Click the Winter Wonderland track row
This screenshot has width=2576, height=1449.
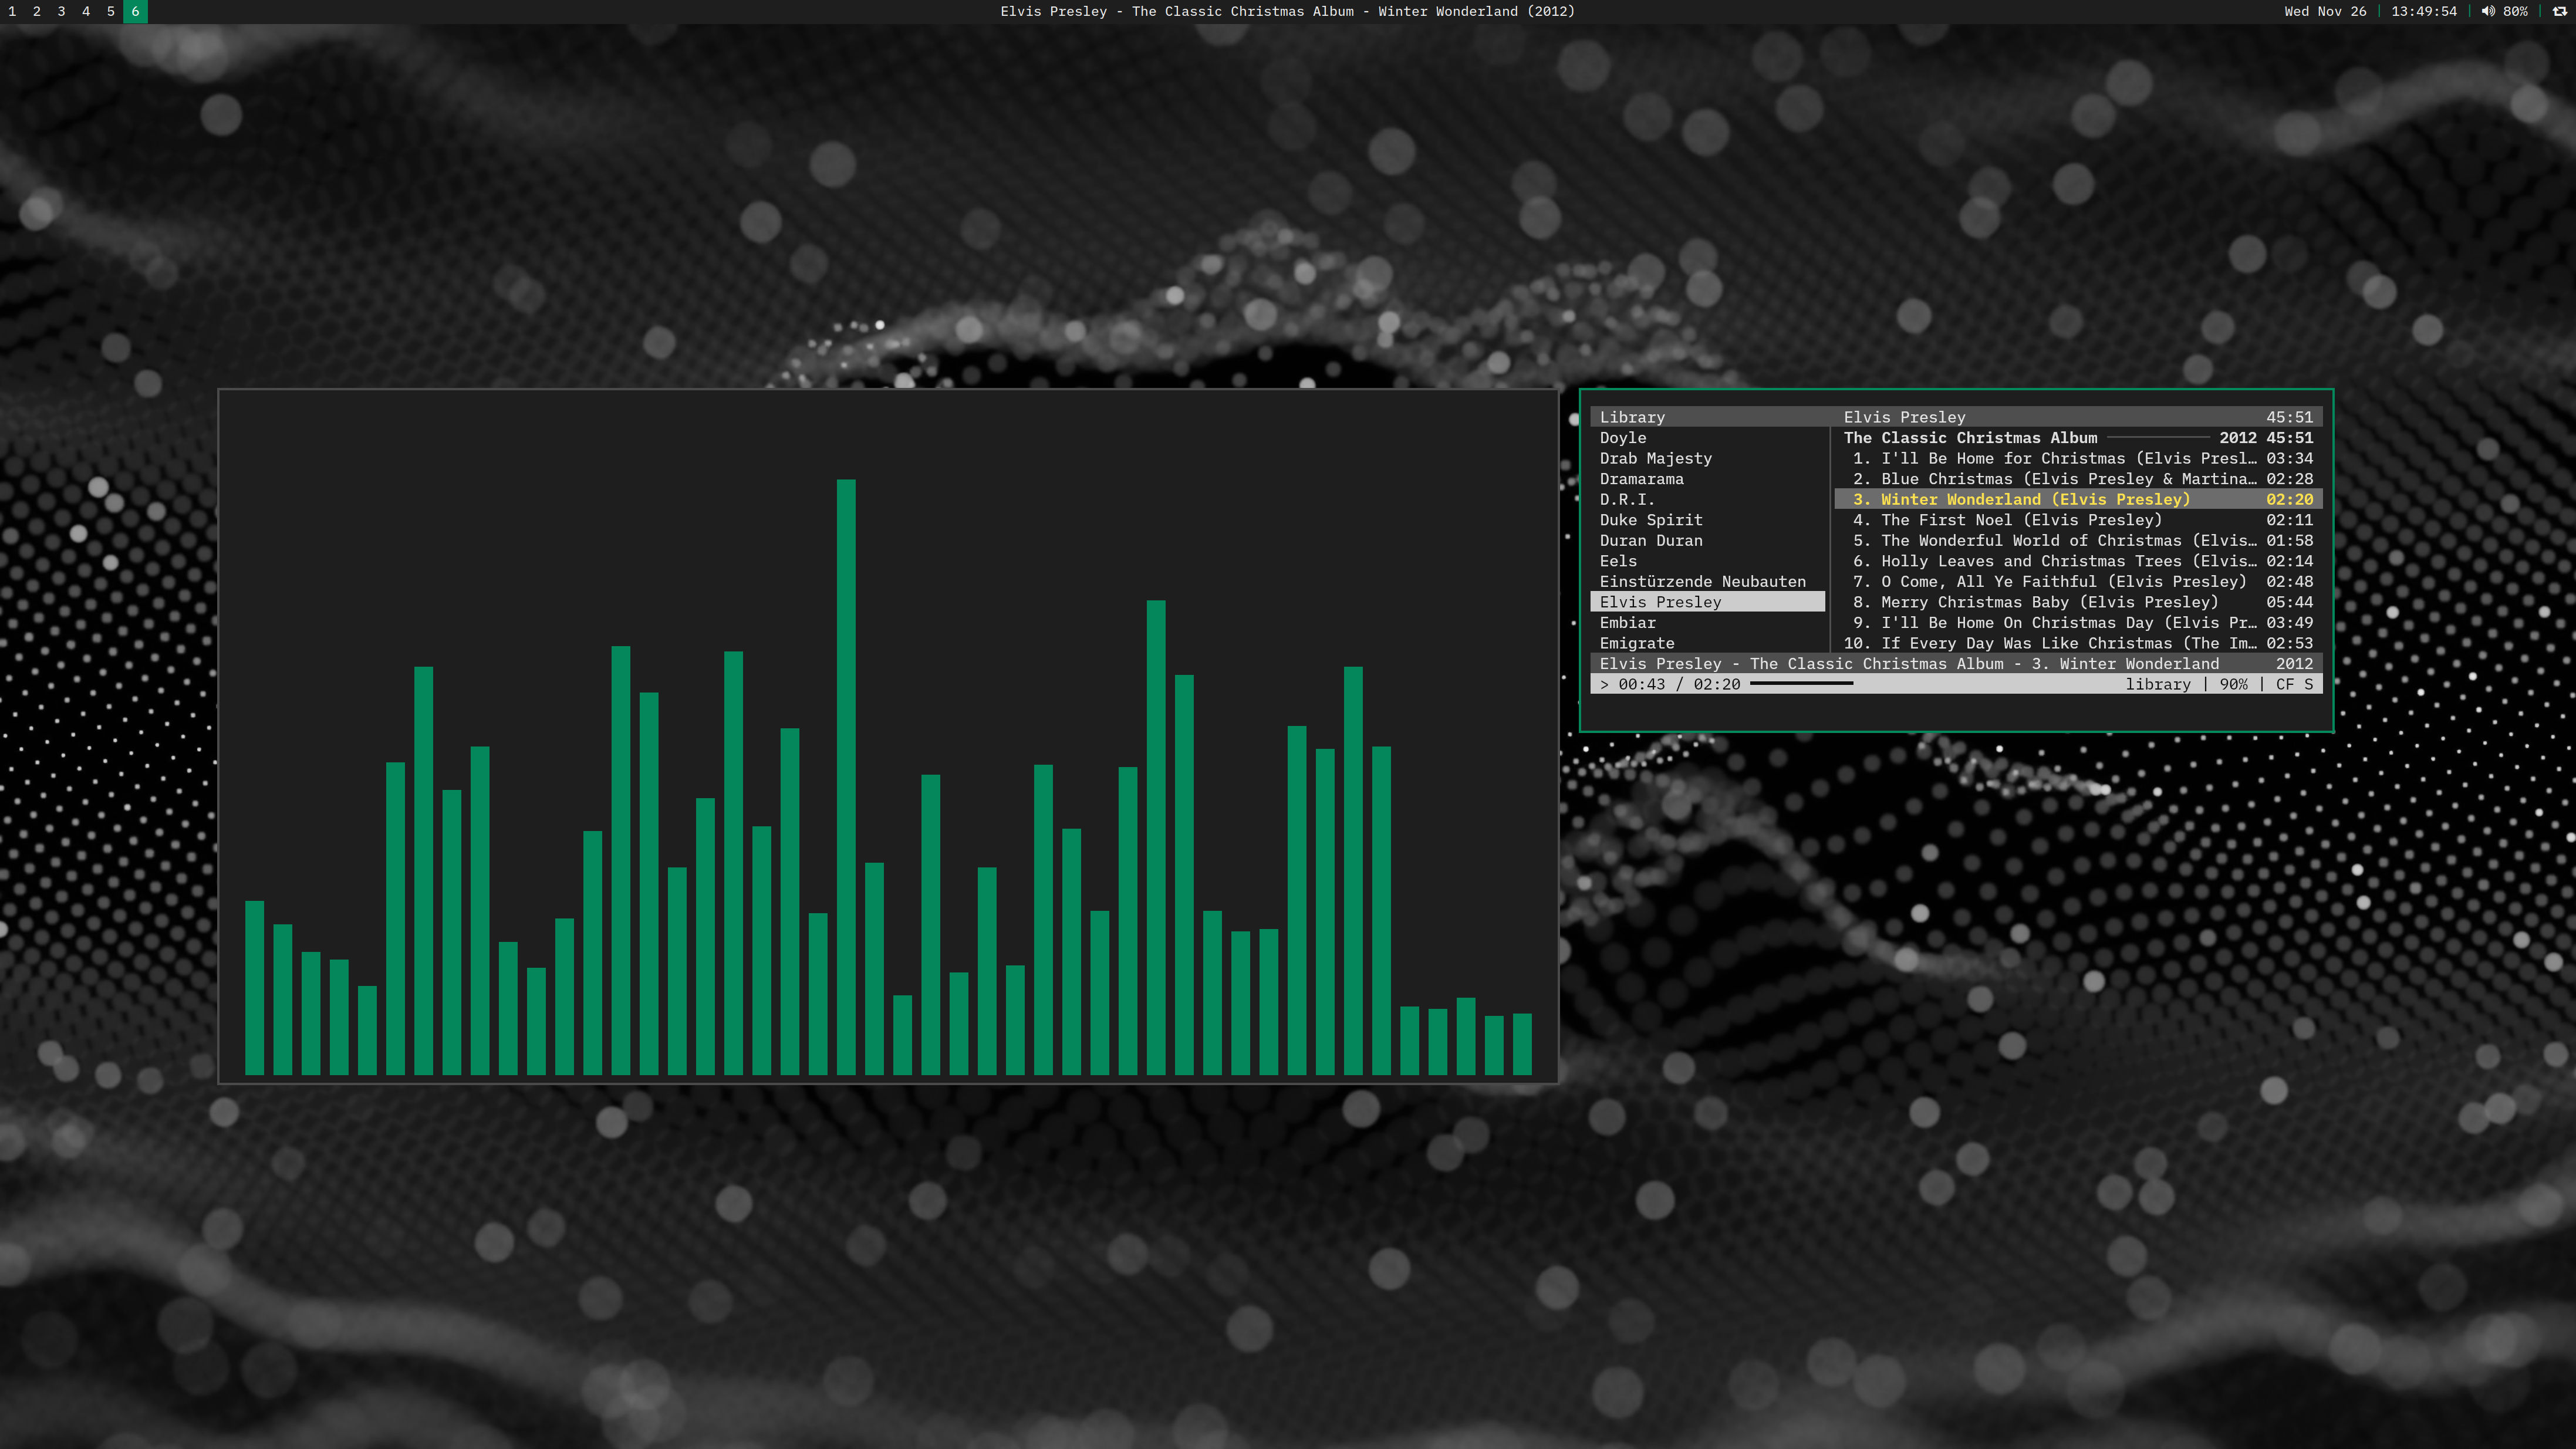pyautogui.click(x=2034, y=499)
